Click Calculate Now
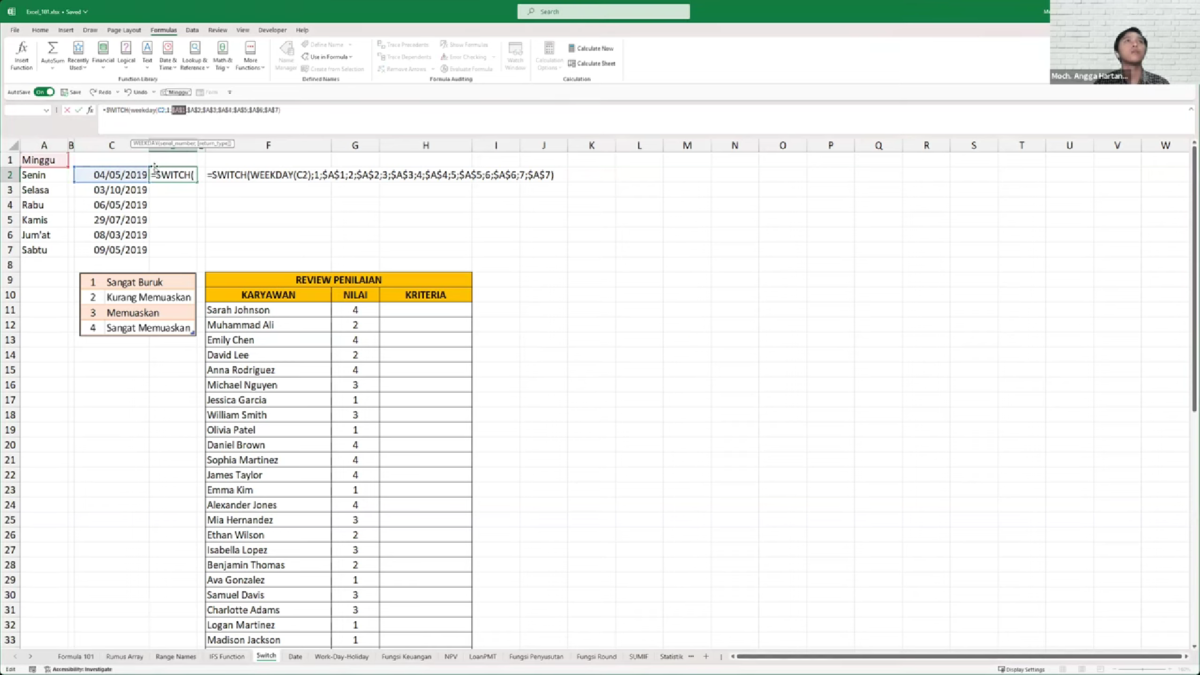The width and height of the screenshot is (1200, 675). pos(591,48)
